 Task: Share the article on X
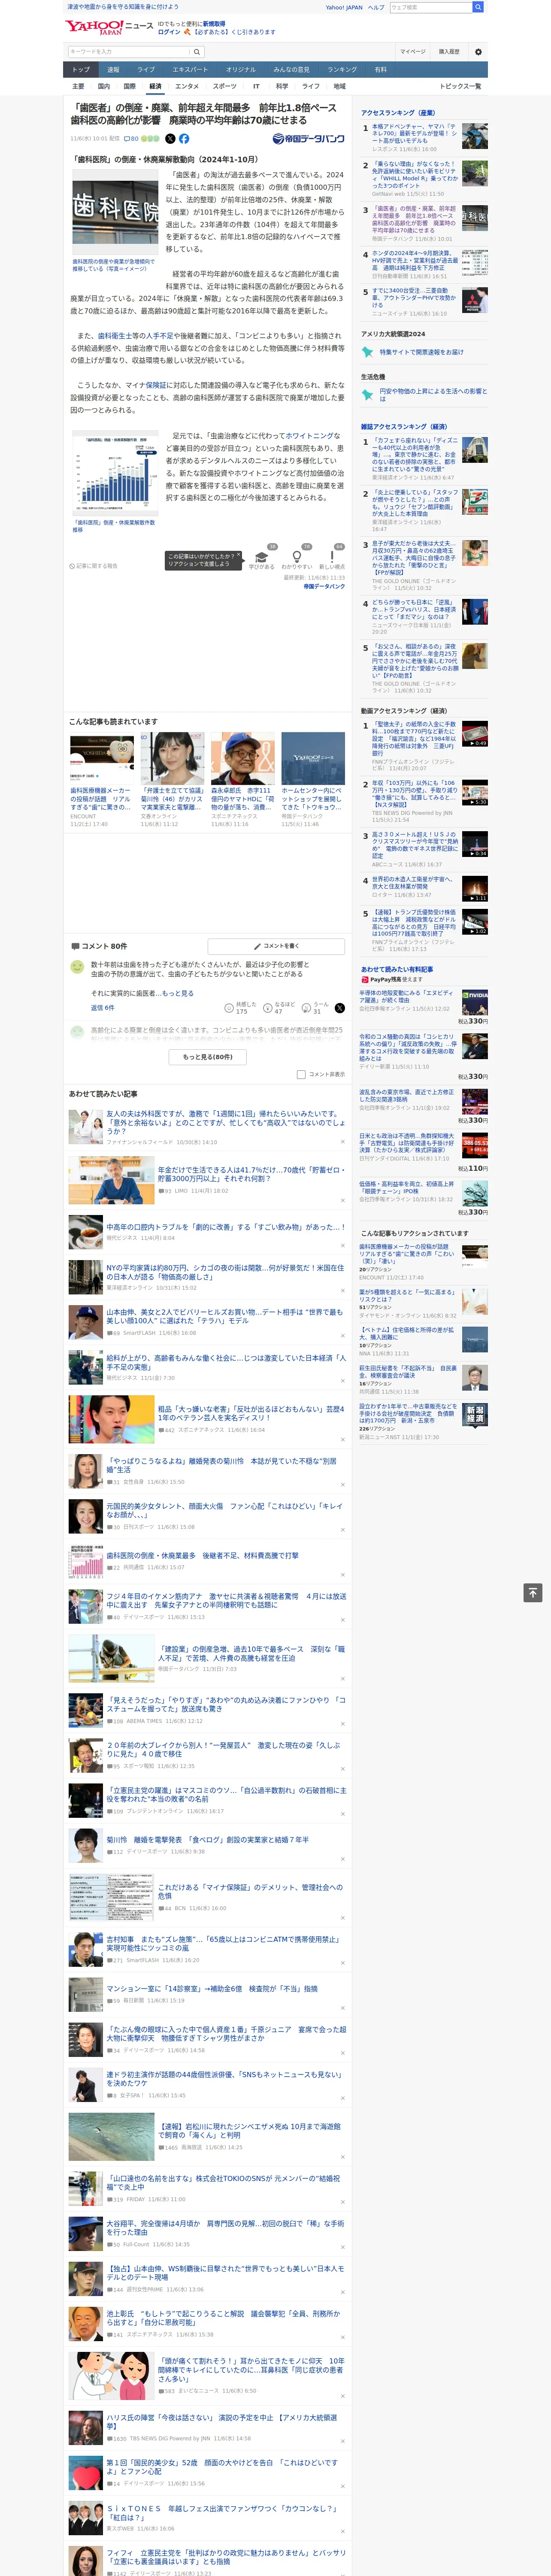pyautogui.click(x=170, y=139)
